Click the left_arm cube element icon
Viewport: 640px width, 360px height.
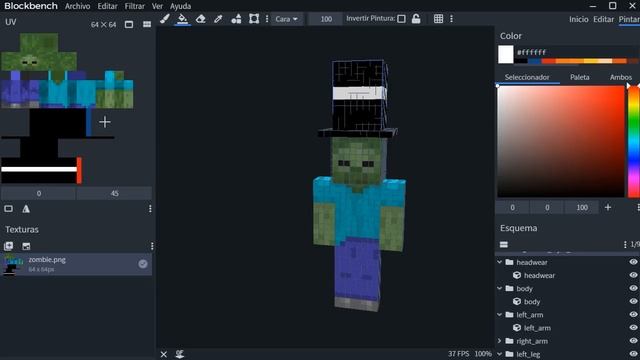pyautogui.click(x=517, y=328)
